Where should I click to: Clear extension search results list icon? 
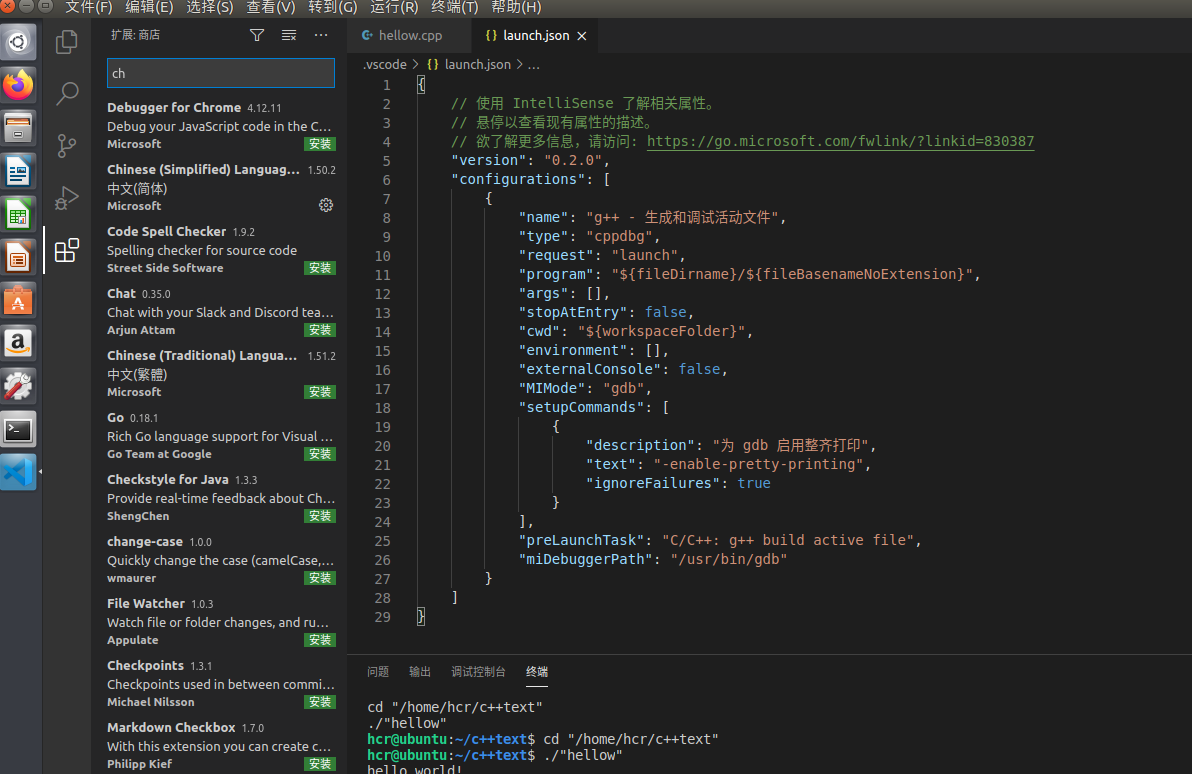[289, 35]
